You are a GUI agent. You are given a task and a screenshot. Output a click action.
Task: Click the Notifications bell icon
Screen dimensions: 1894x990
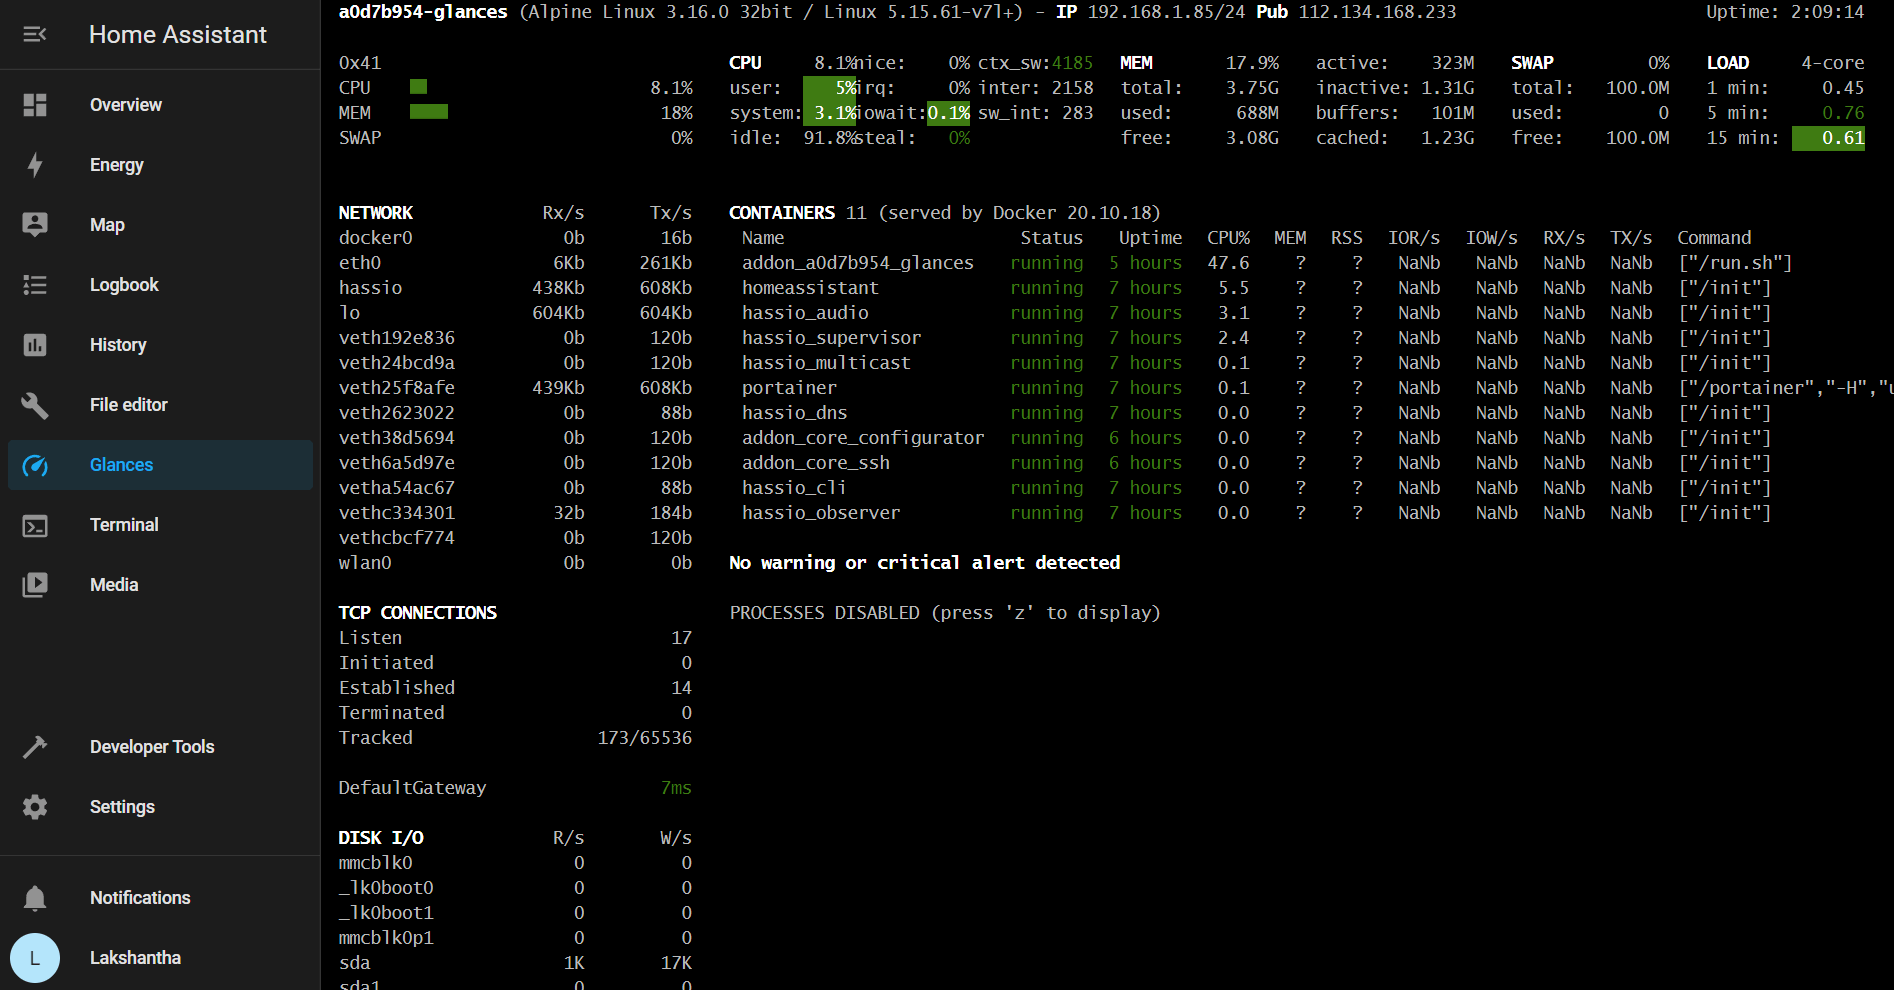pos(35,898)
